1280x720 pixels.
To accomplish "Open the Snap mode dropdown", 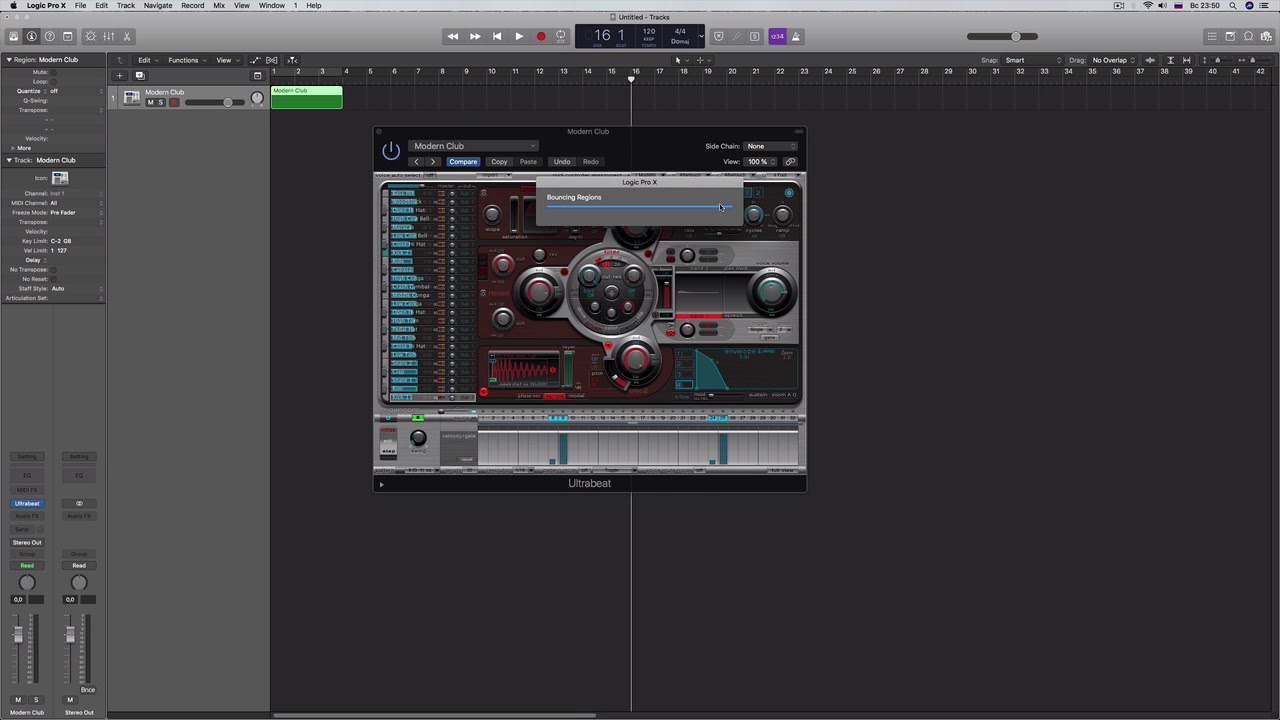I will pos(1030,60).
